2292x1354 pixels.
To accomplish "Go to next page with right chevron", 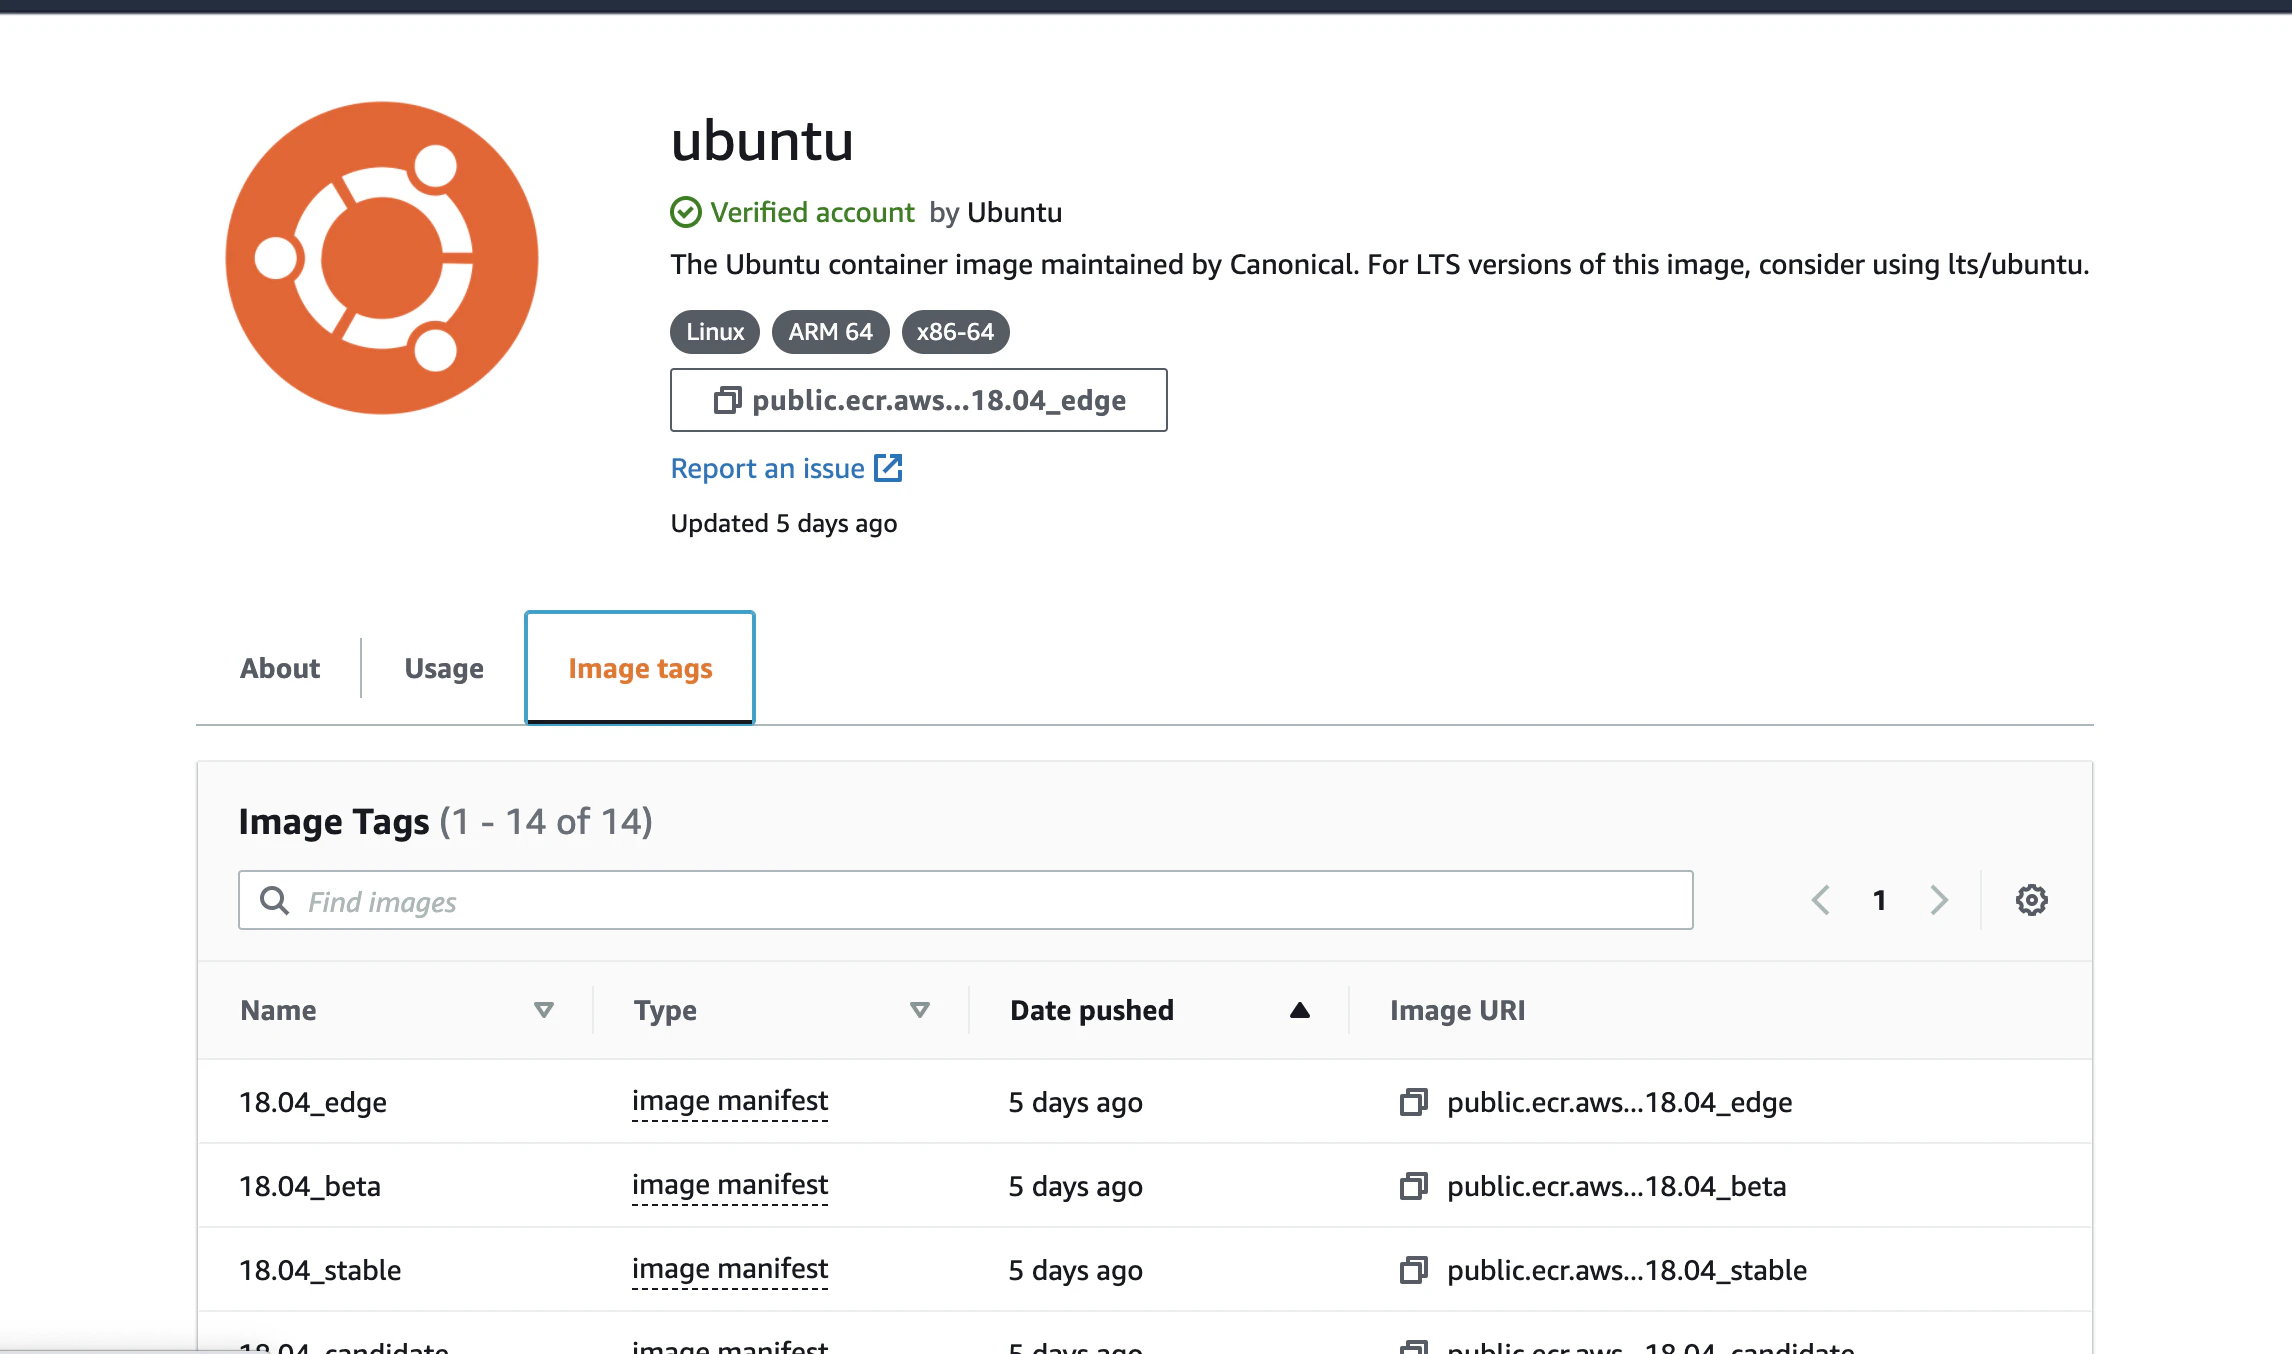I will coord(1939,900).
